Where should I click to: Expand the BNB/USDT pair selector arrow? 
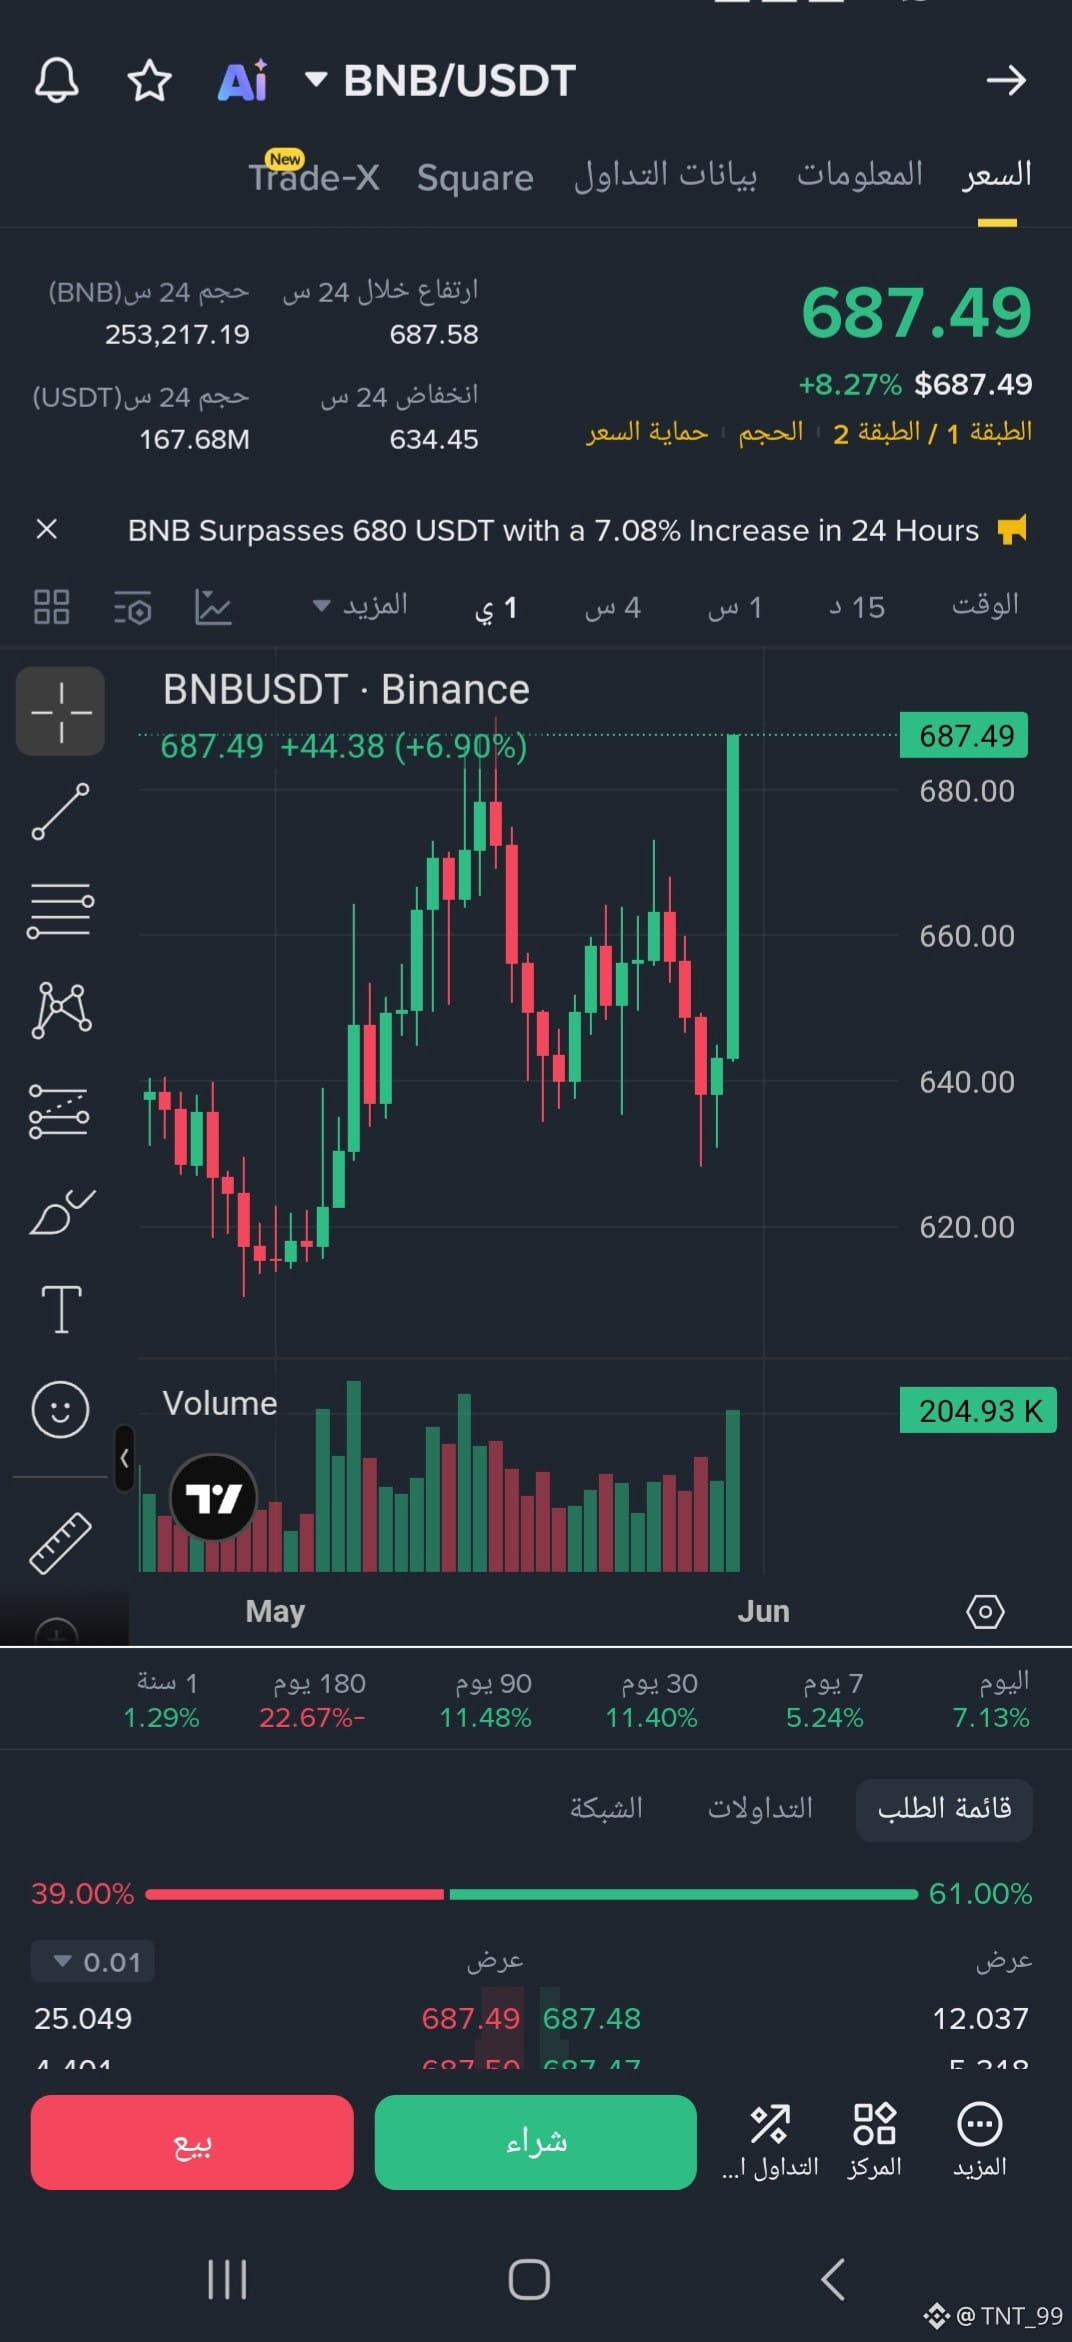[316, 79]
